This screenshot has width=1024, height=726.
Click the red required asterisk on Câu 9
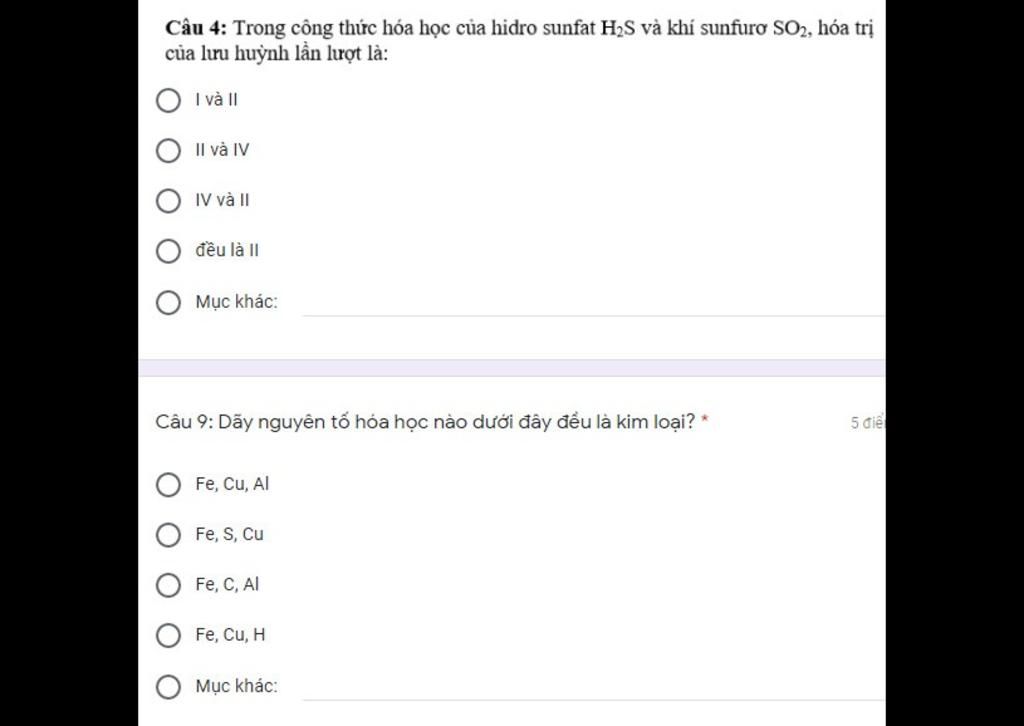[705, 421]
